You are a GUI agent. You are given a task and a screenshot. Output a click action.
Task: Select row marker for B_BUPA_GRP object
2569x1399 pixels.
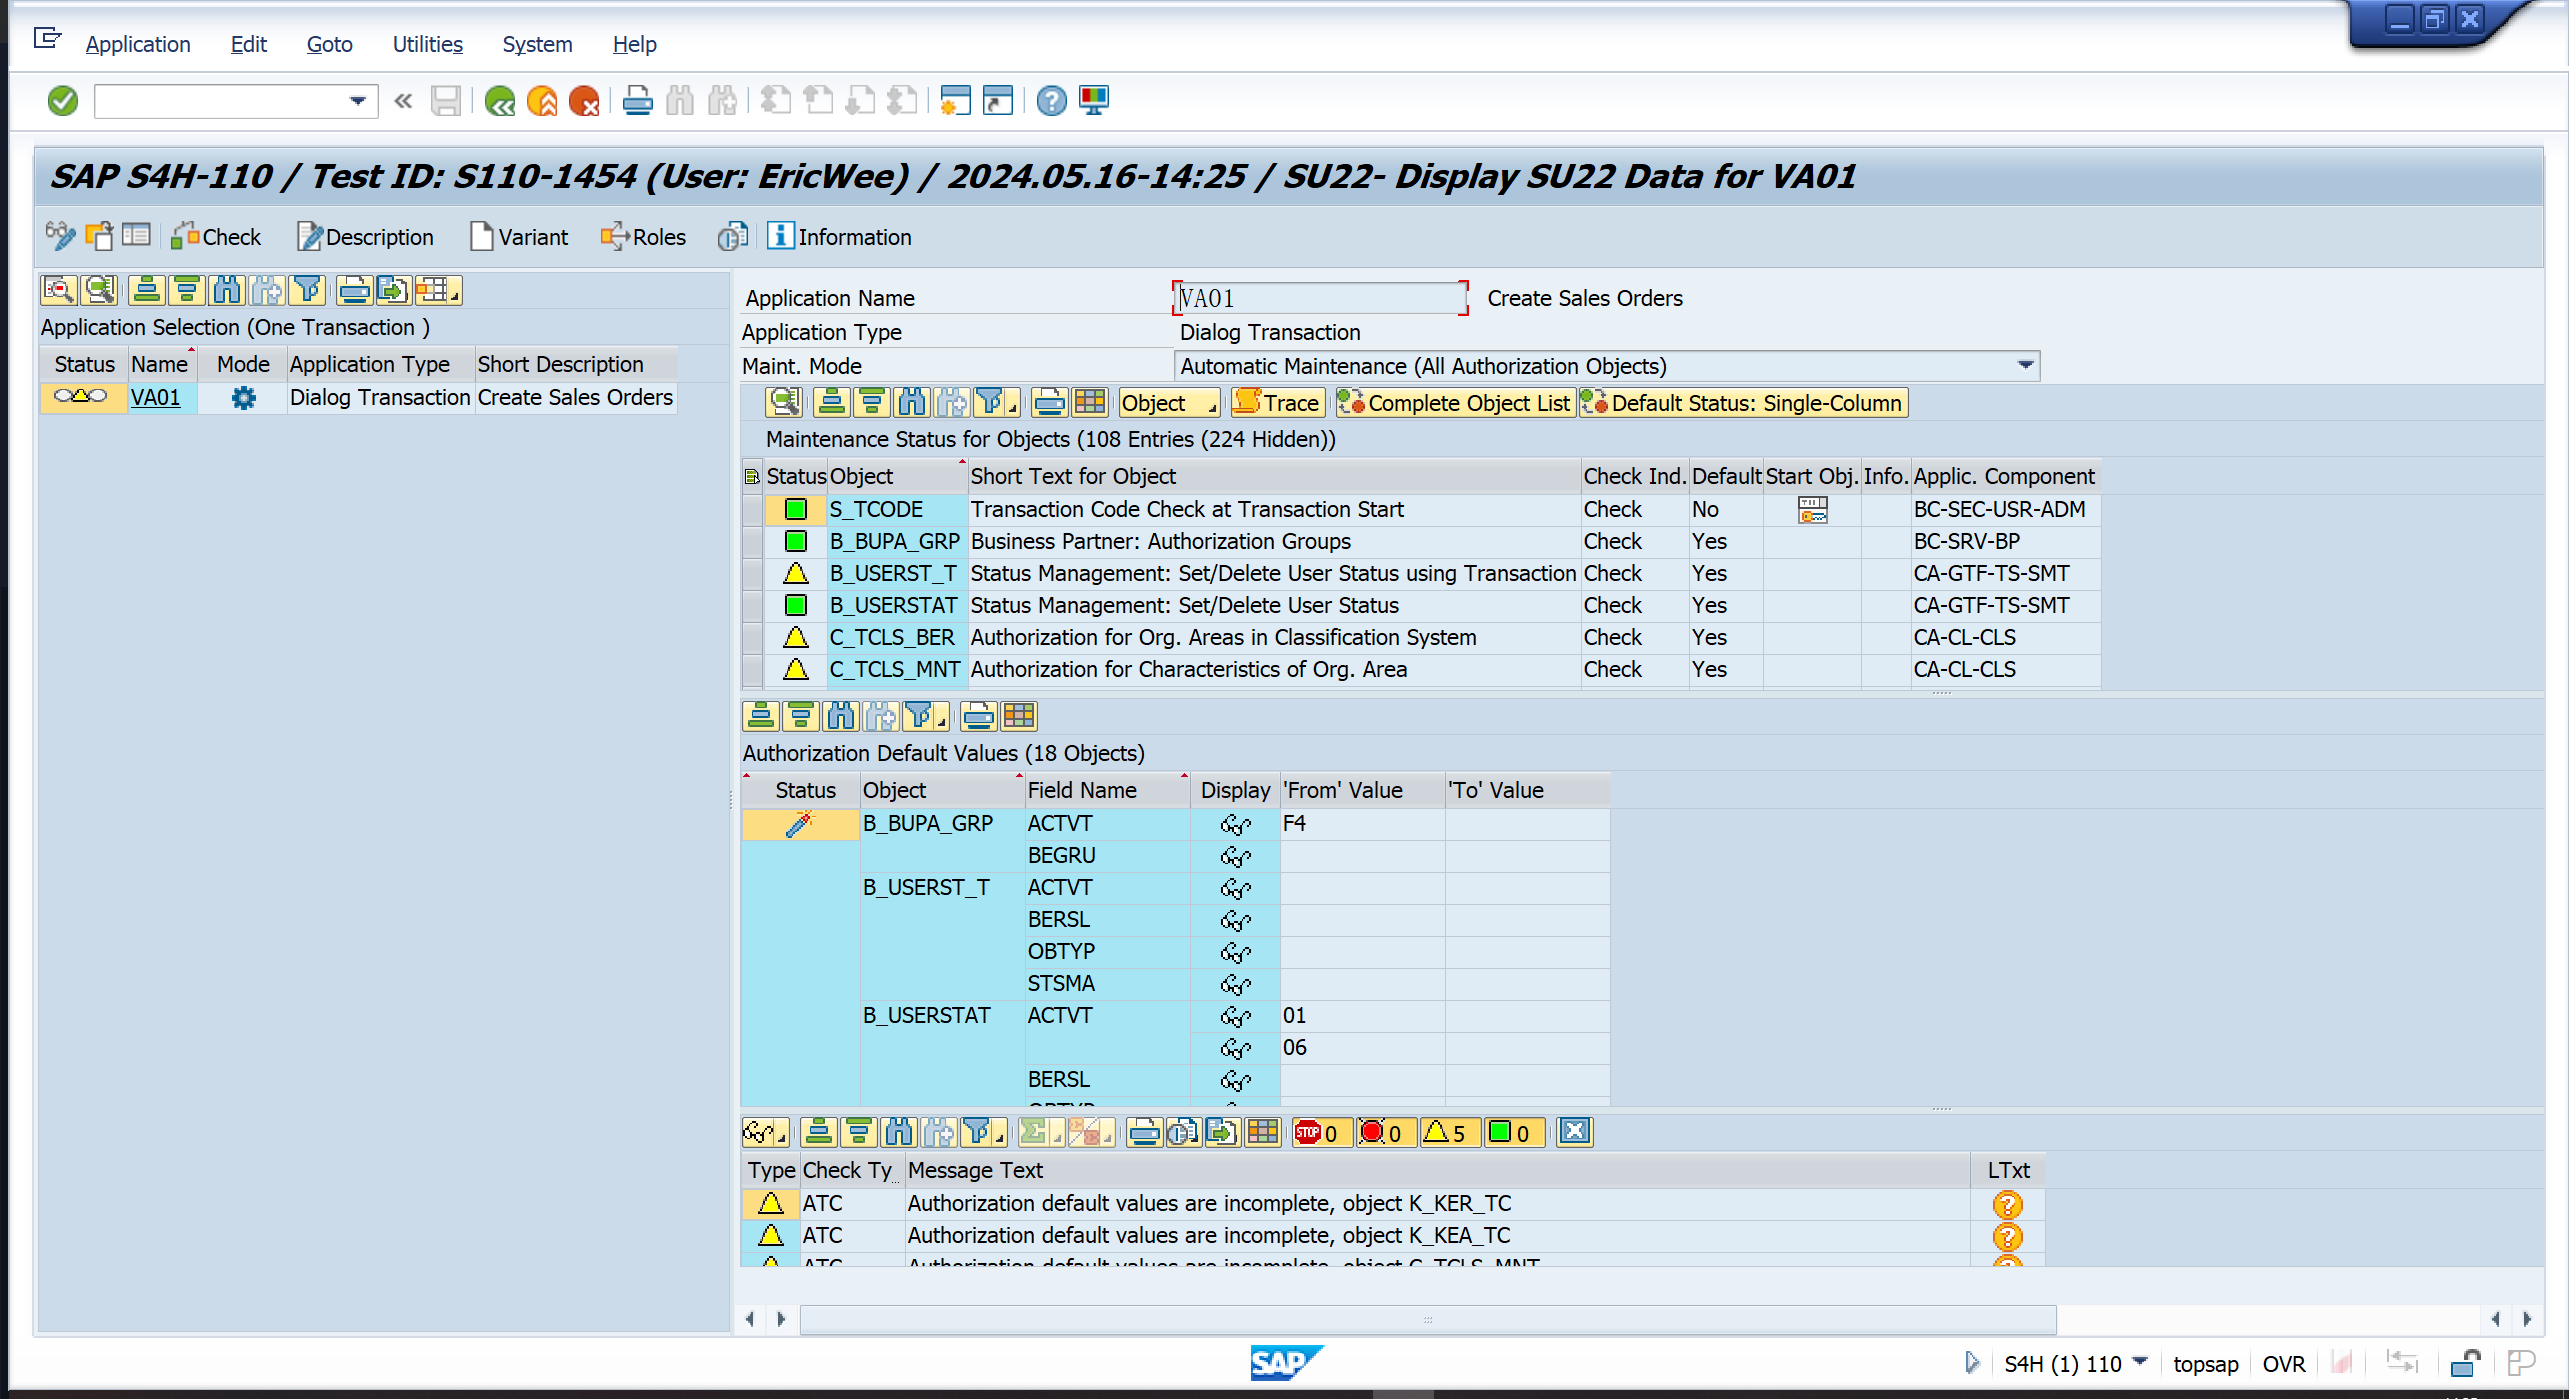(x=752, y=542)
